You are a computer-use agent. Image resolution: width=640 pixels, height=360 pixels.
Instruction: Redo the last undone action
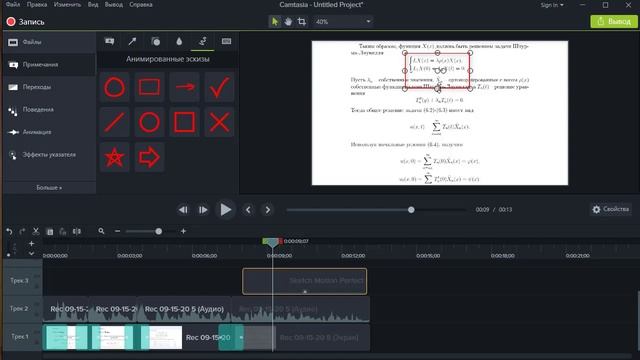(22, 231)
